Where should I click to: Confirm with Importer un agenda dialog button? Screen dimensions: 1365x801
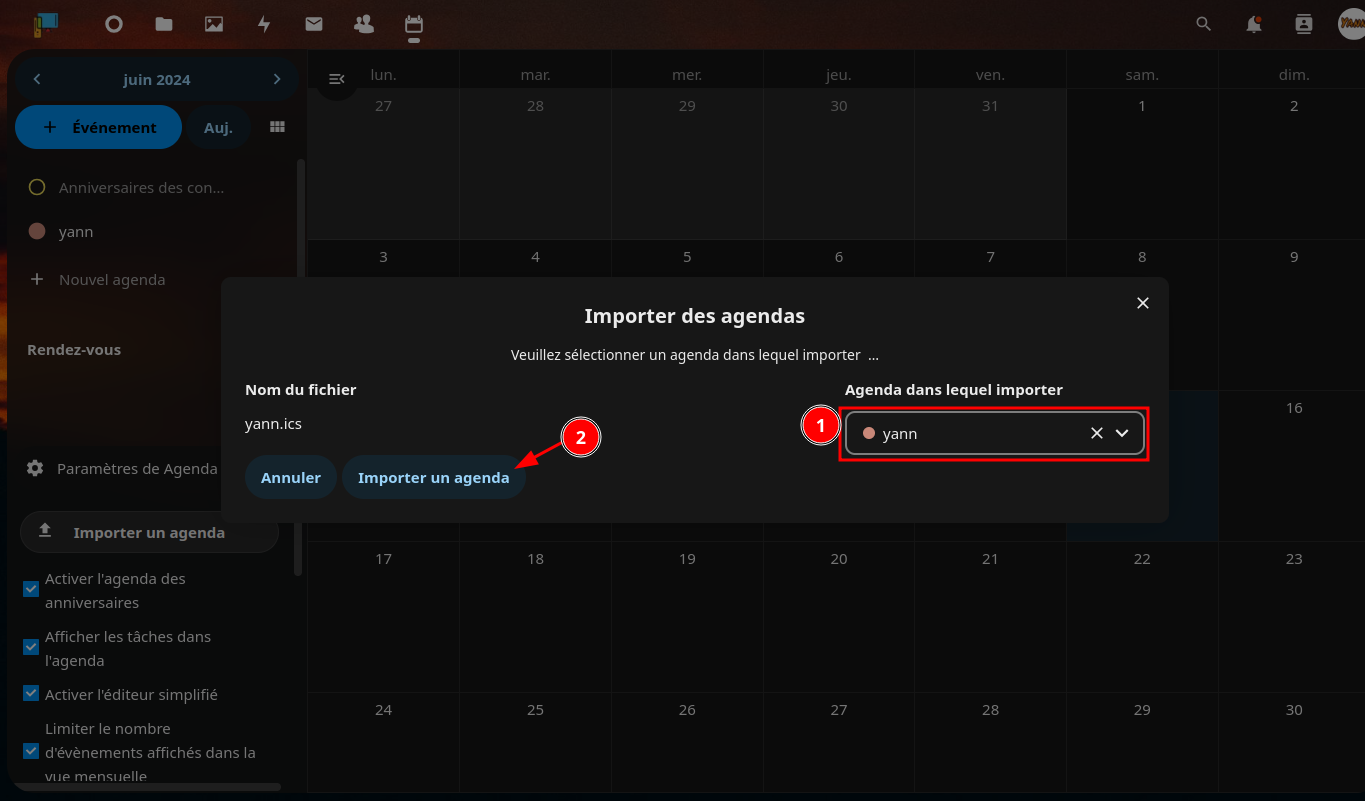[x=433, y=478]
